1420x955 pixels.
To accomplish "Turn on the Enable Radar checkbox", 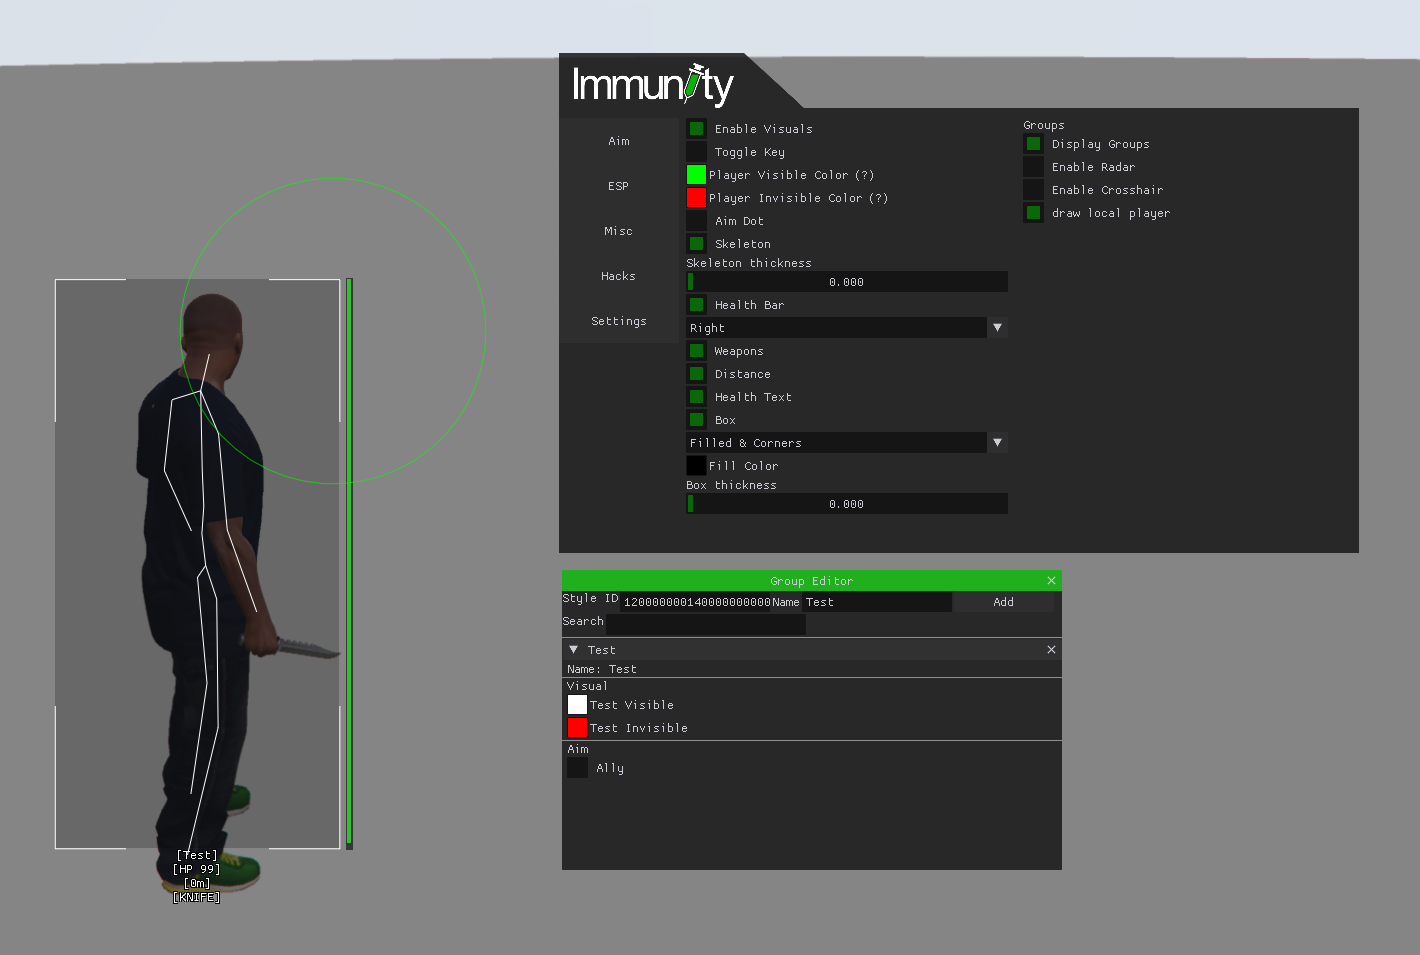I will click(x=1034, y=167).
